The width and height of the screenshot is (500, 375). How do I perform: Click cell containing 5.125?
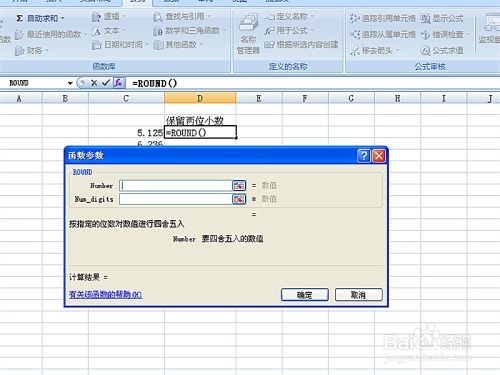coord(126,133)
